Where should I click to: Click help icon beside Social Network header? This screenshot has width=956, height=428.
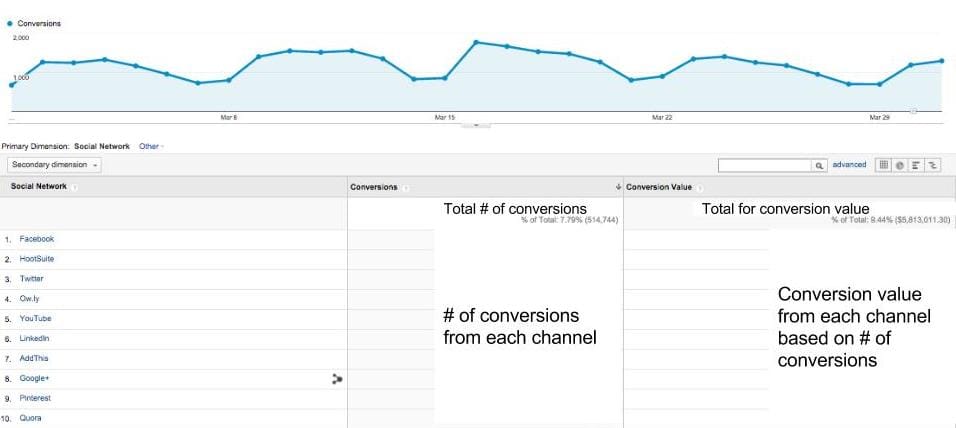74,187
